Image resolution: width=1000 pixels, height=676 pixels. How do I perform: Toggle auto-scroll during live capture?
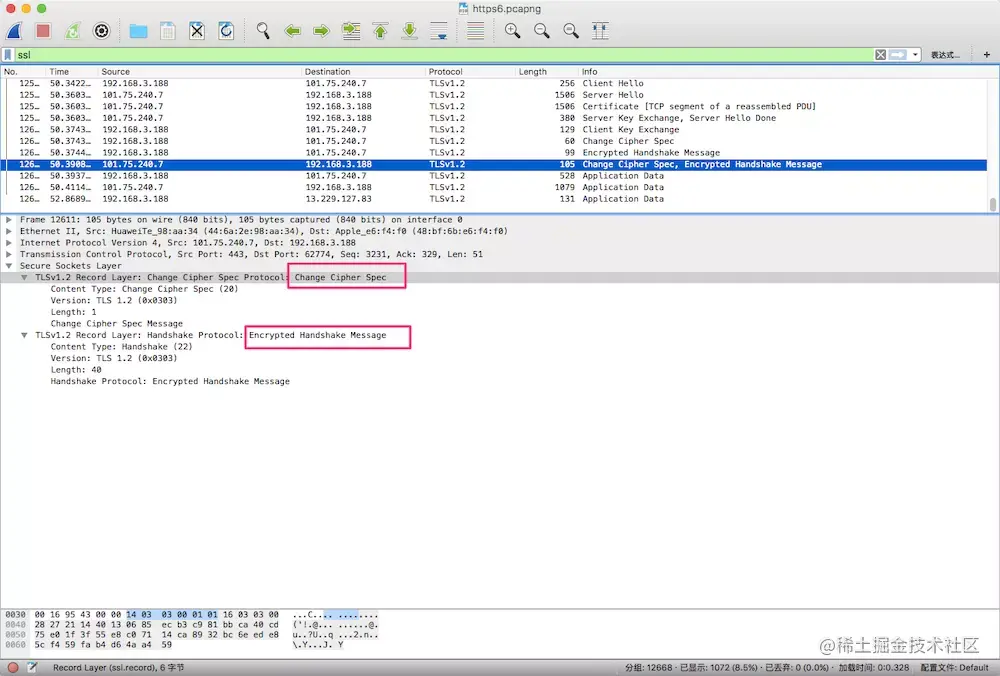coord(439,31)
